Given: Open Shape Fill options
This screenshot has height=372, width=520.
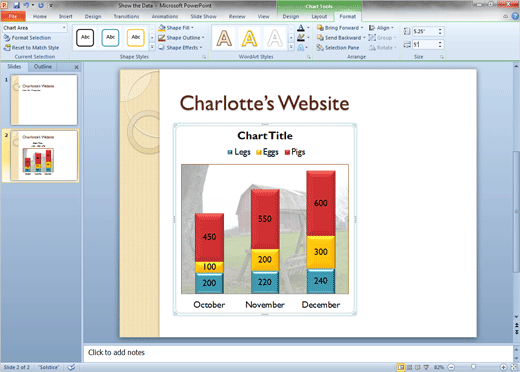Looking at the screenshot, I should (176, 28).
